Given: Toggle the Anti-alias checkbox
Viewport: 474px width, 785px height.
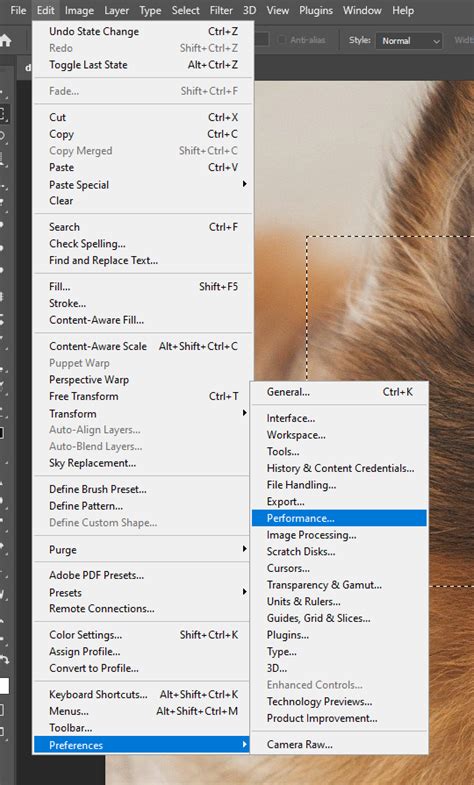Looking at the screenshot, I should [x=282, y=40].
